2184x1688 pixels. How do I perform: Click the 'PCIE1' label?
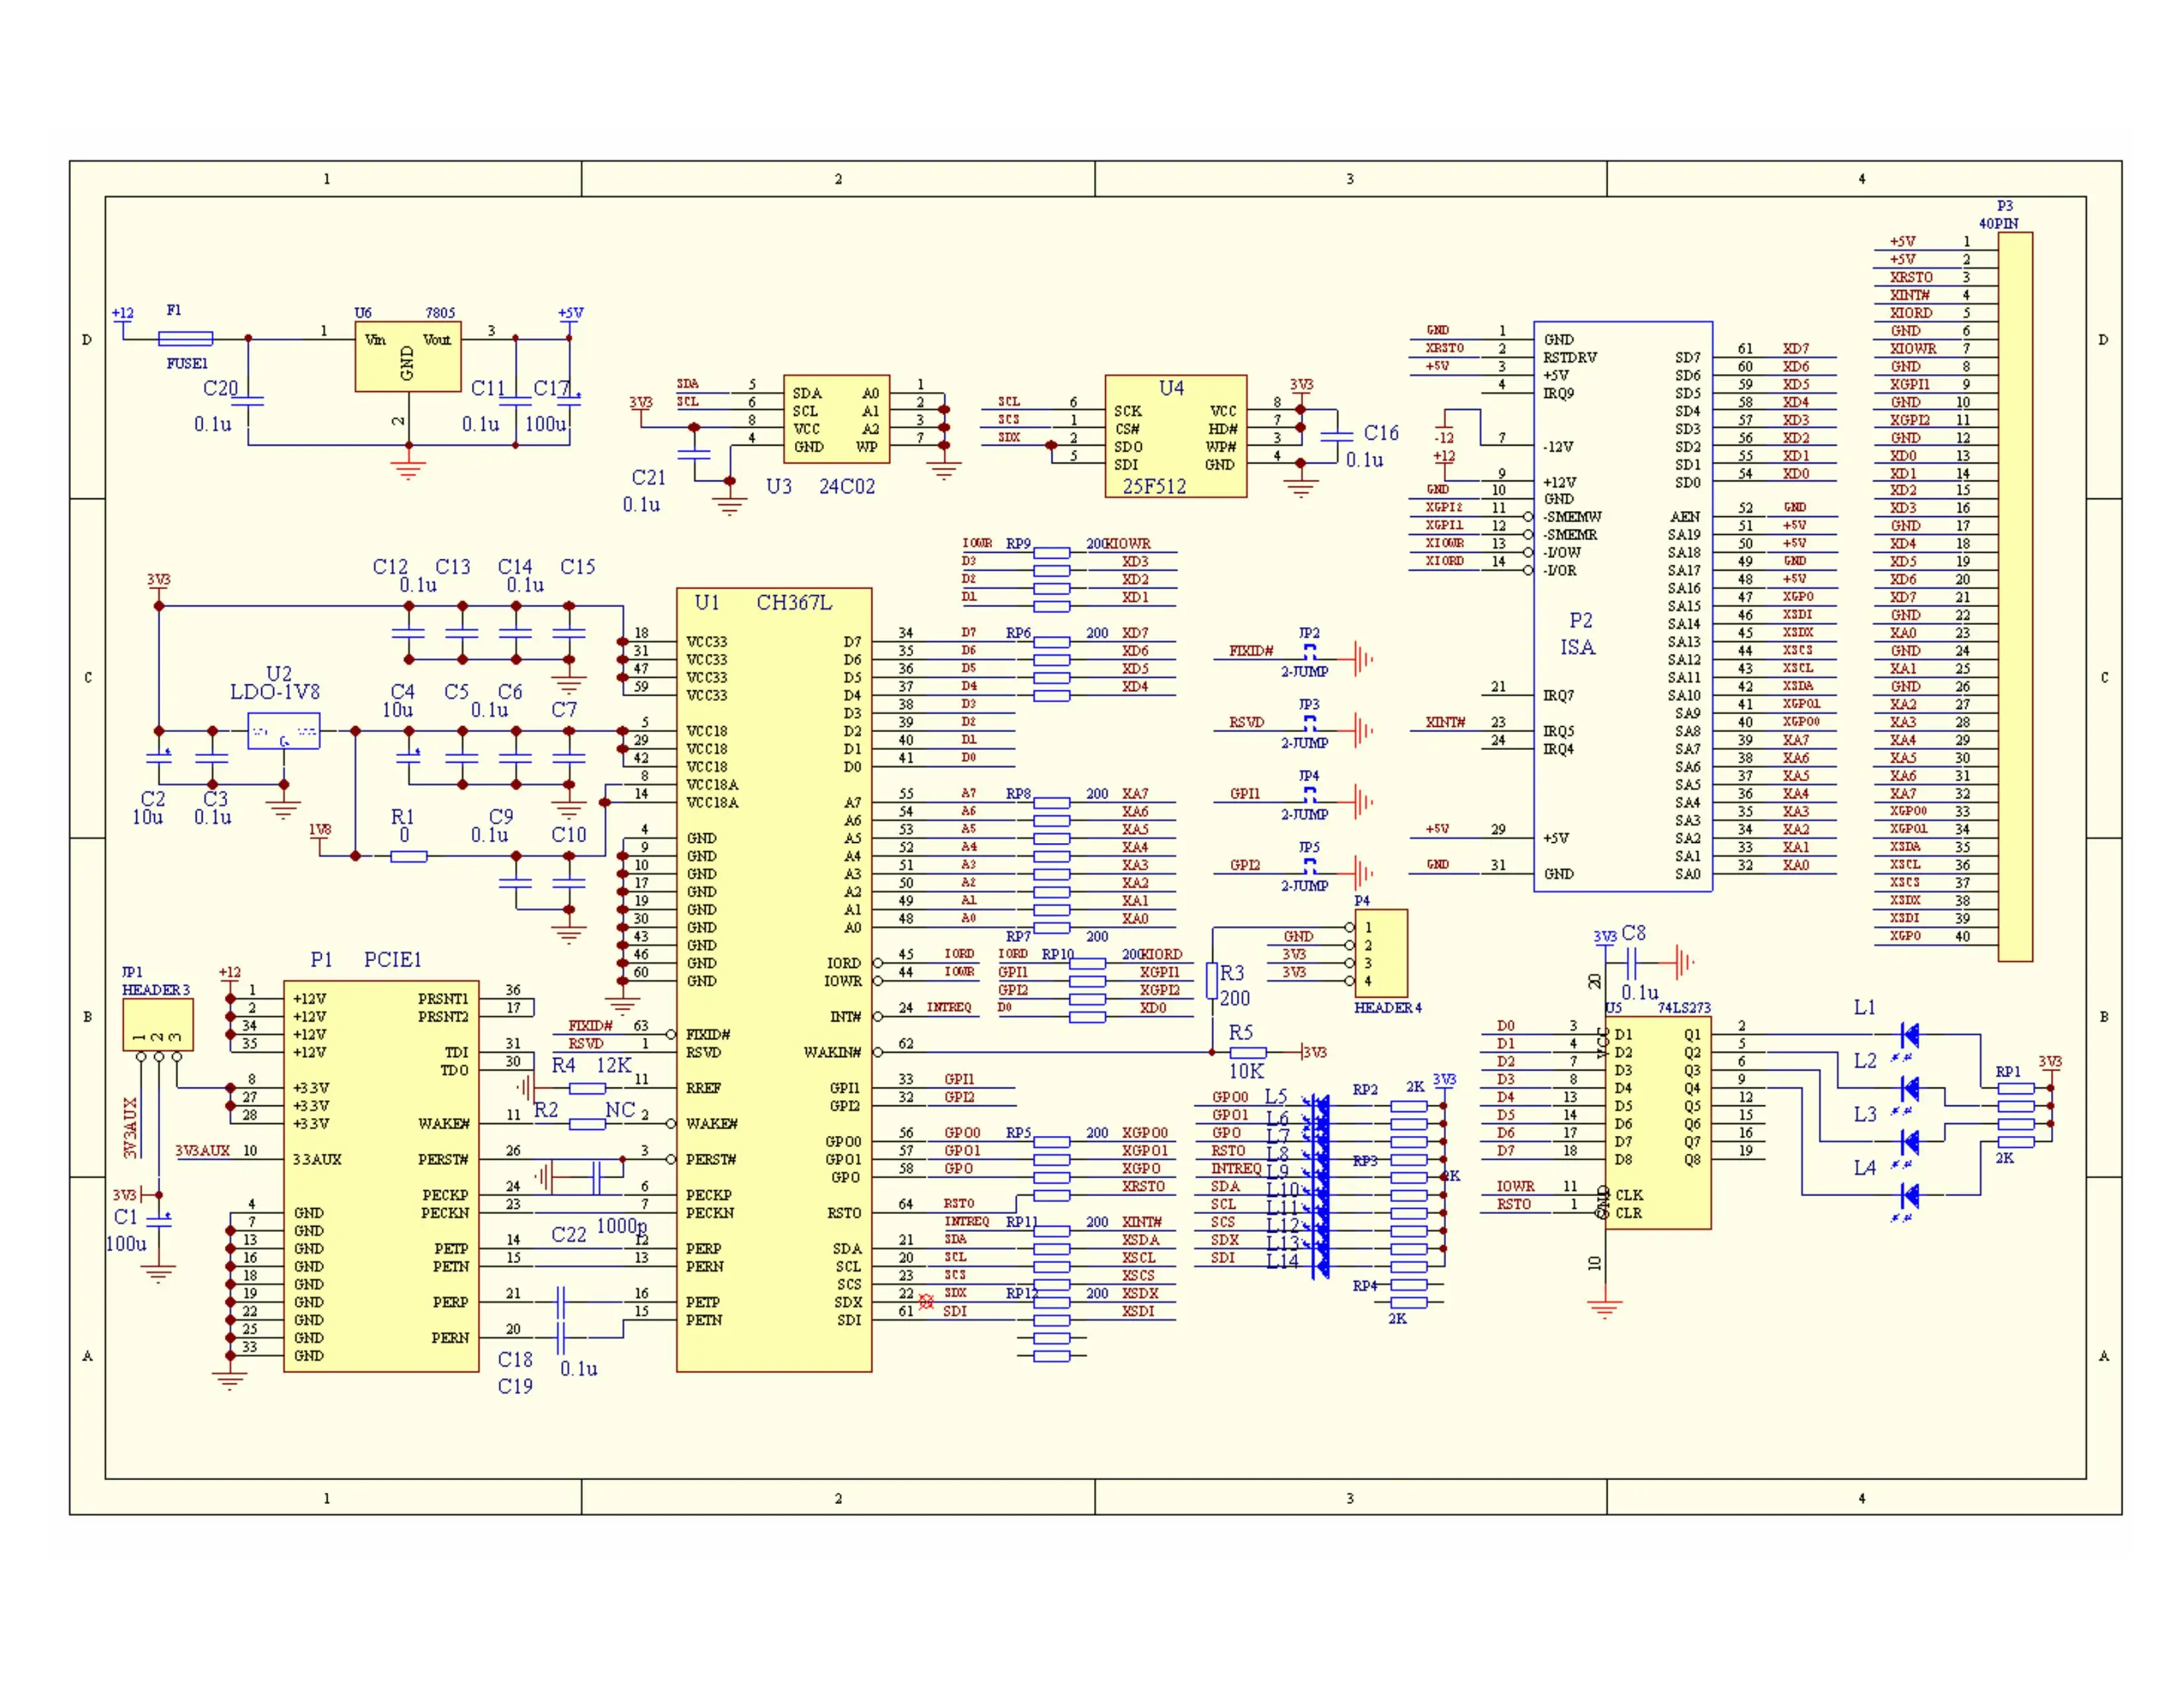point(393,960)
